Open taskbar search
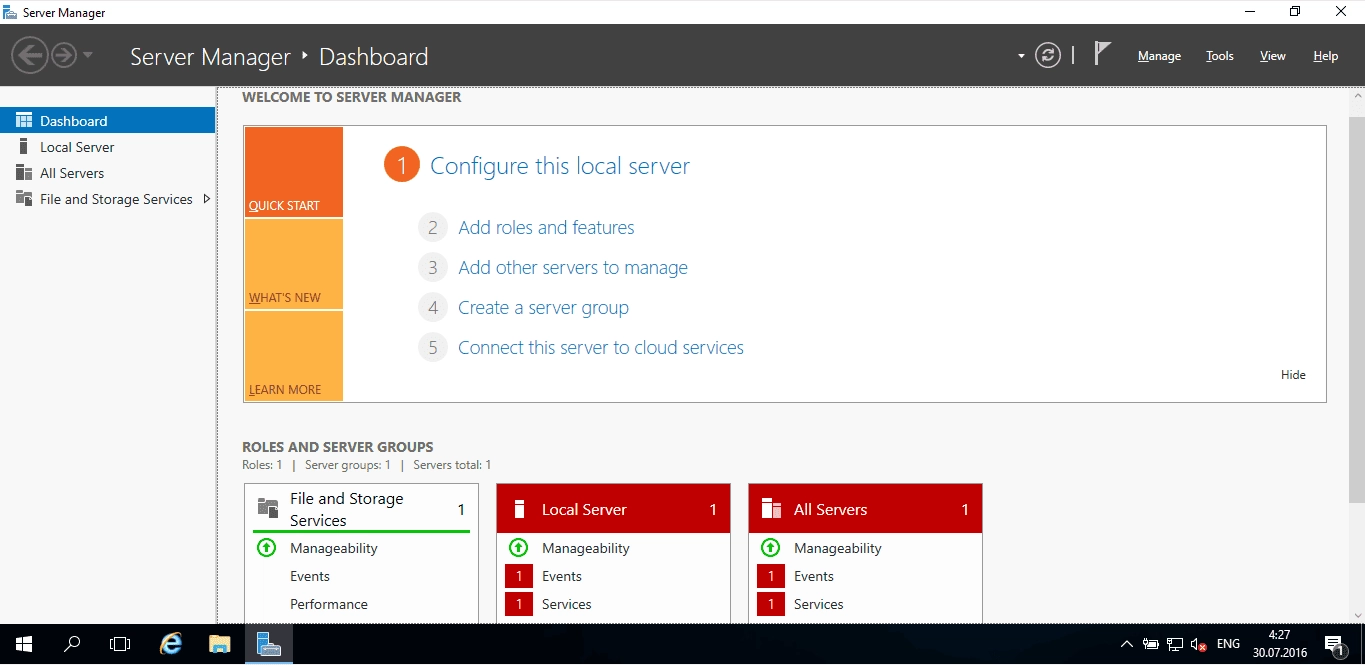1365x665 pixels. point(72,644)
